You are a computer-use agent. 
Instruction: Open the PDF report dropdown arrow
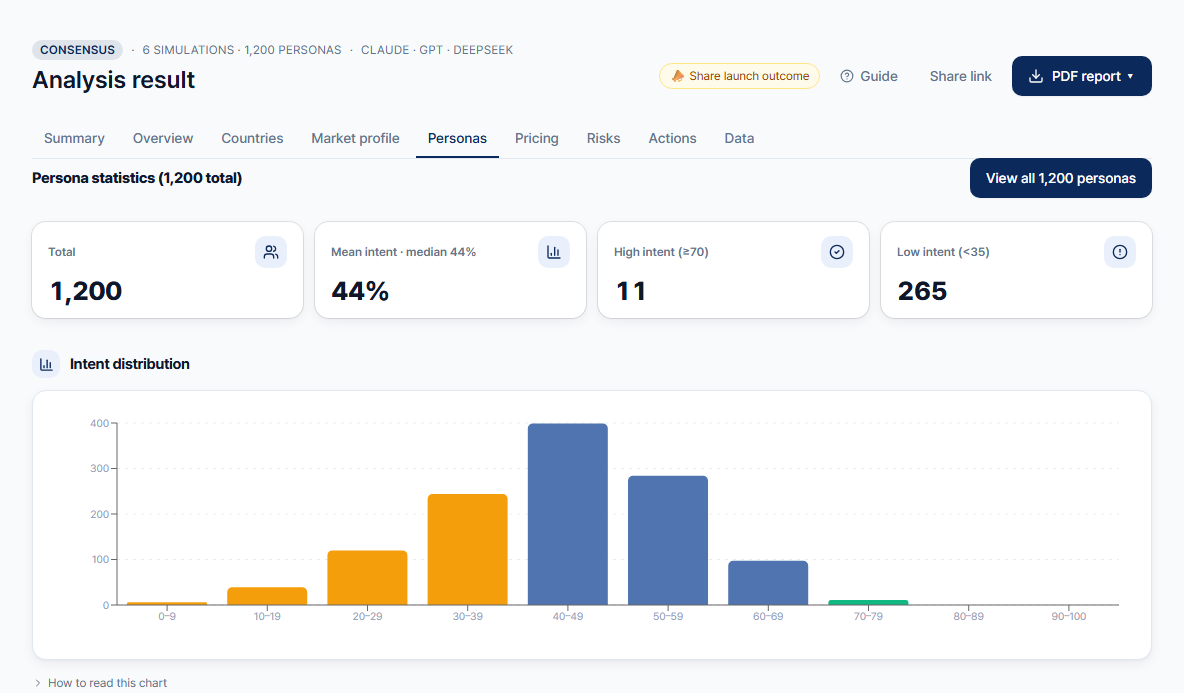click(x=1130, y=76)
